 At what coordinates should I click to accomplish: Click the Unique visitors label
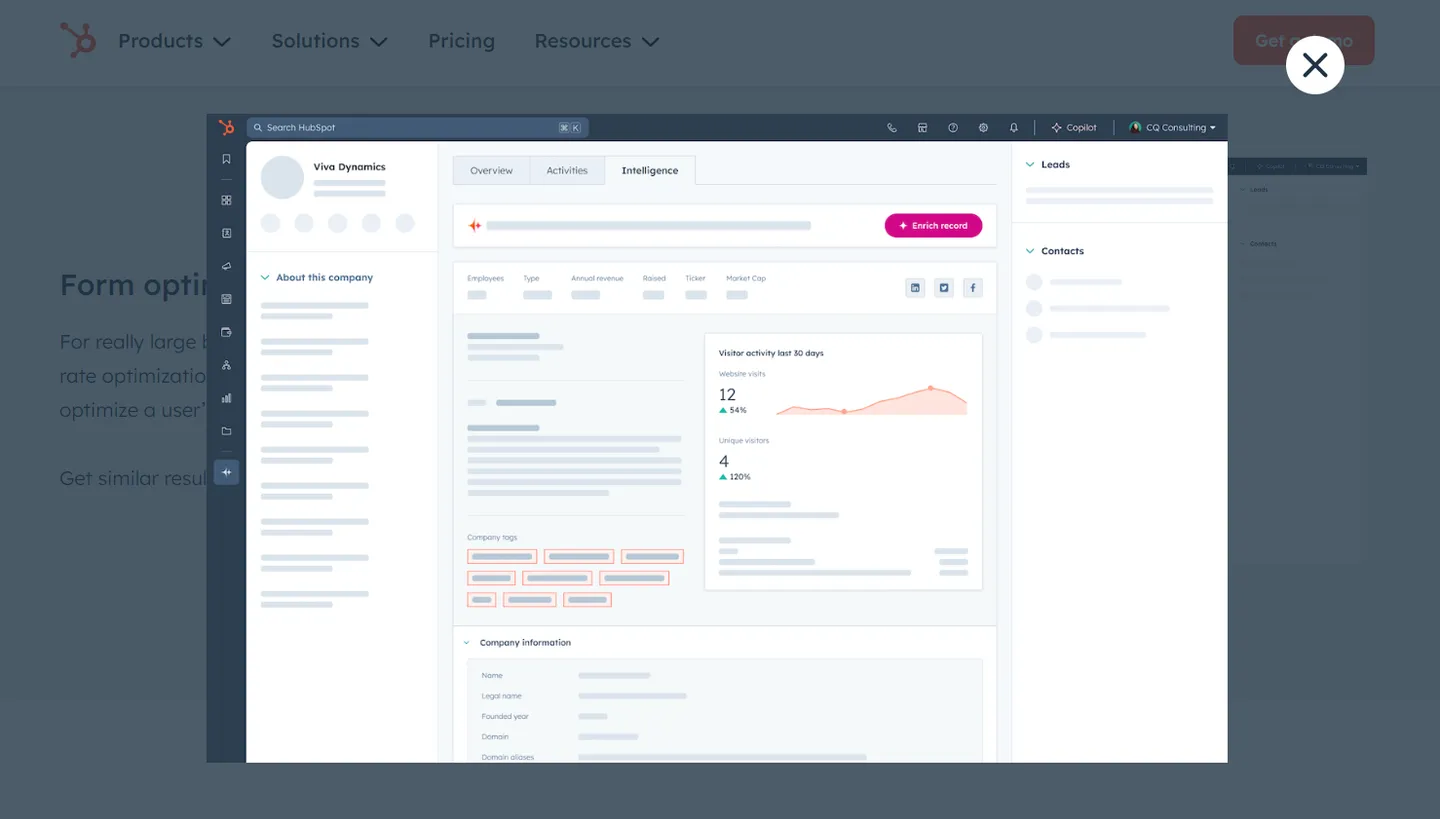point(744,440)
